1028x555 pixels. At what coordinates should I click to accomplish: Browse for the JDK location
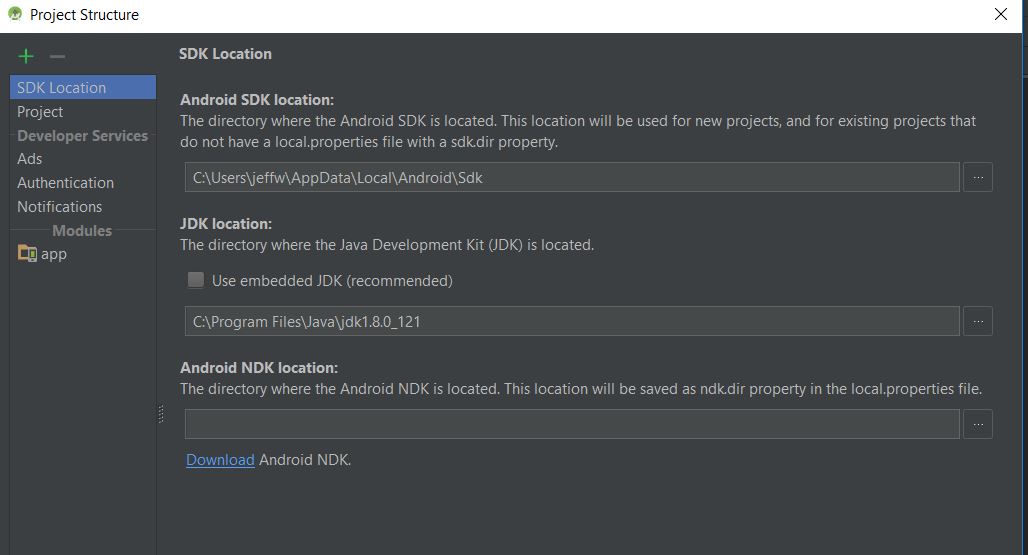[x=977, y=321]
